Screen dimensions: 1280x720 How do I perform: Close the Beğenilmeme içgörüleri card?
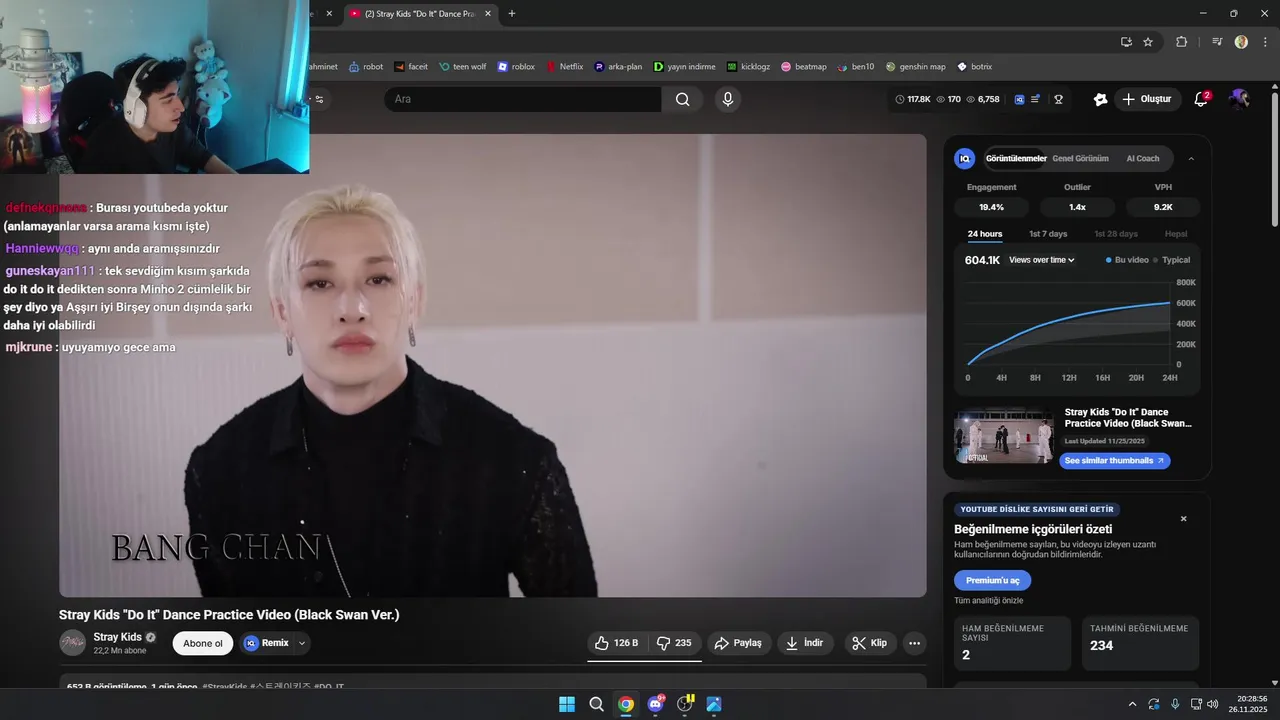(1183, 519)
